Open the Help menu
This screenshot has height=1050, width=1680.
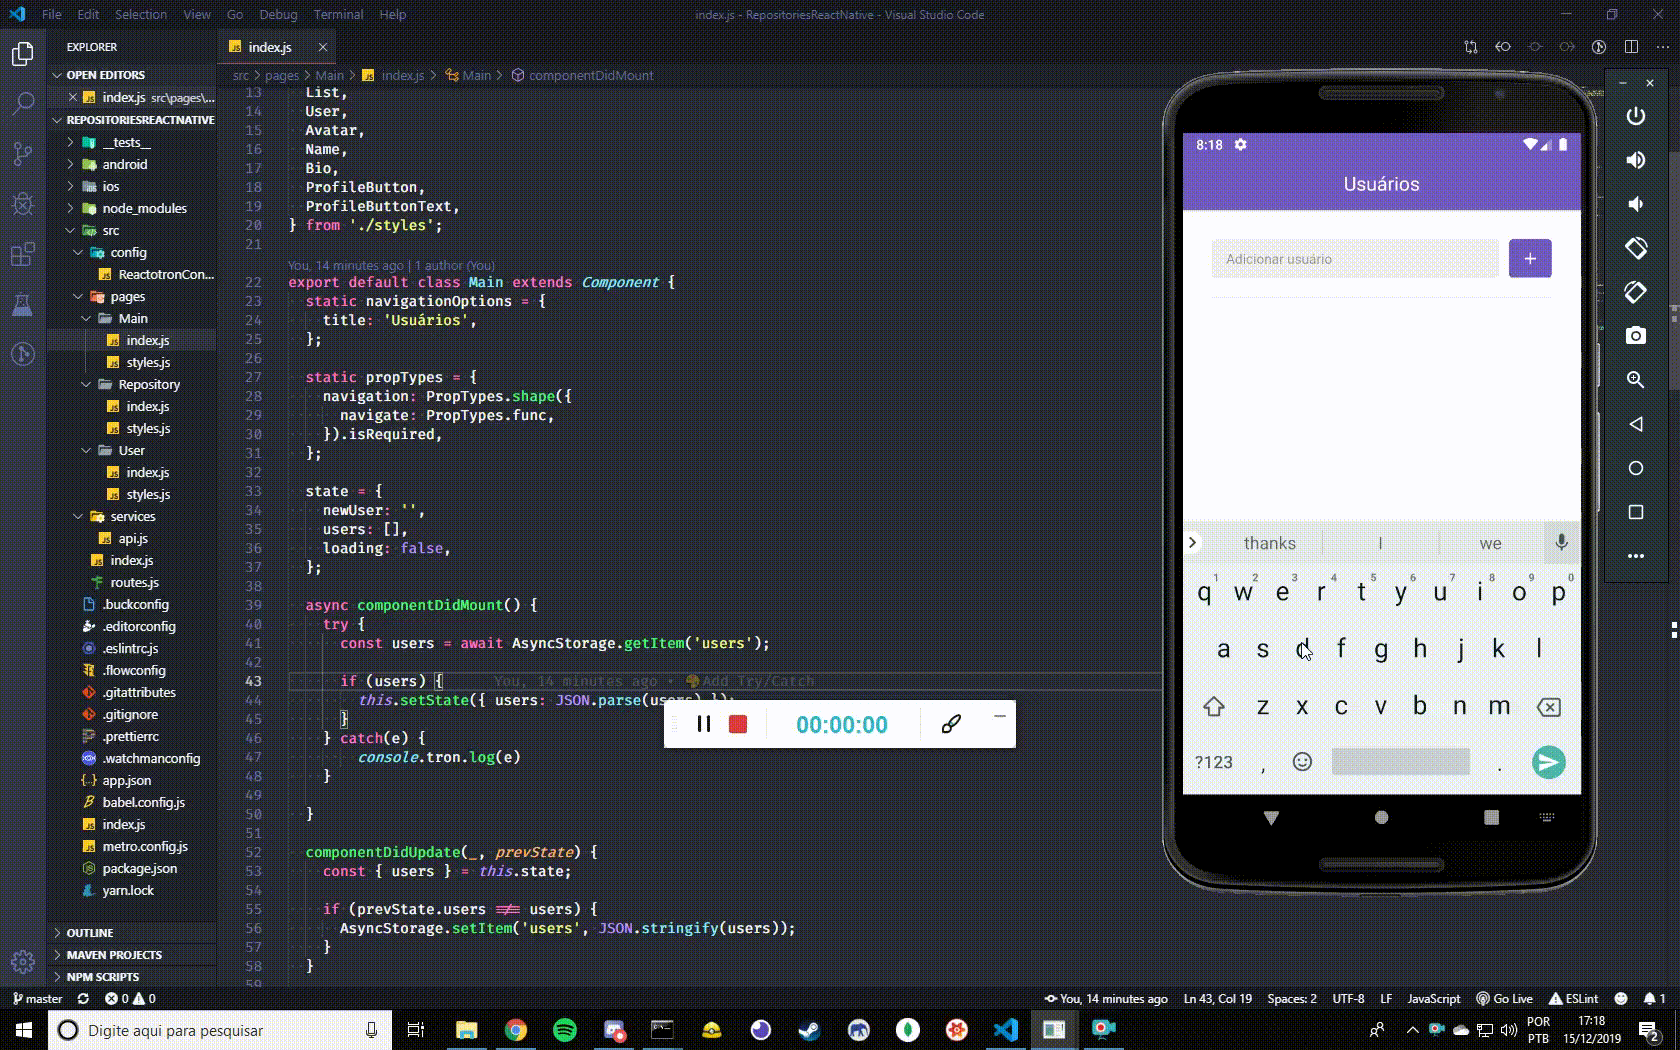point(392,14)
